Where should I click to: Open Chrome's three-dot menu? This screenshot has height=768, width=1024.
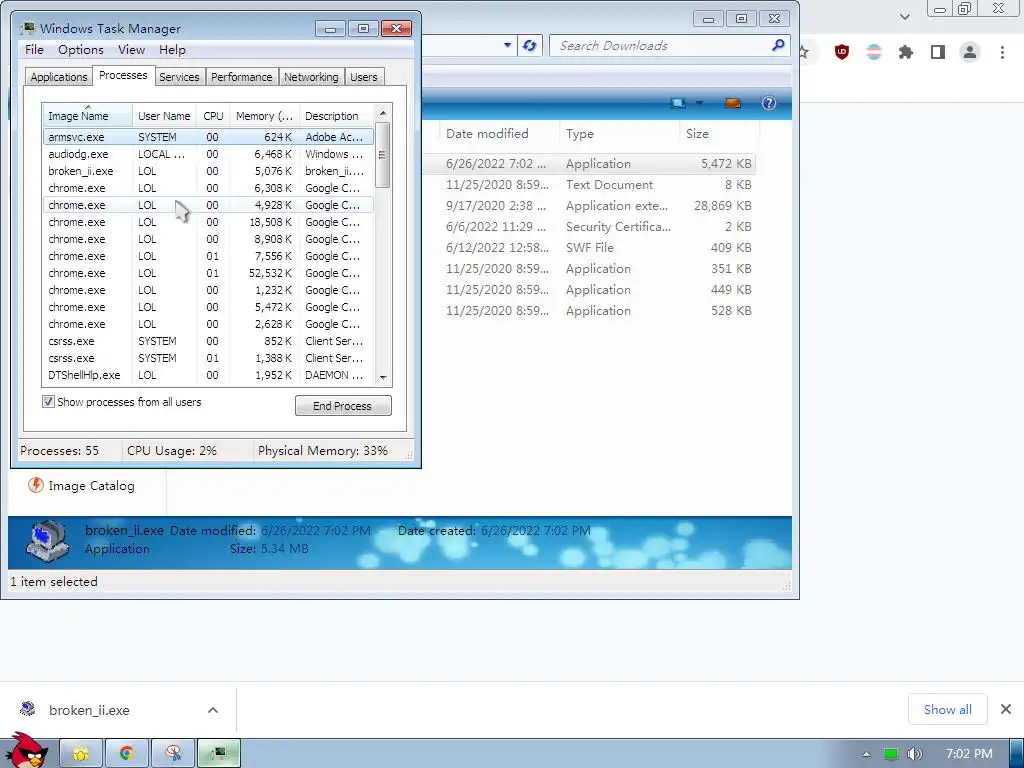point(1002,52)
